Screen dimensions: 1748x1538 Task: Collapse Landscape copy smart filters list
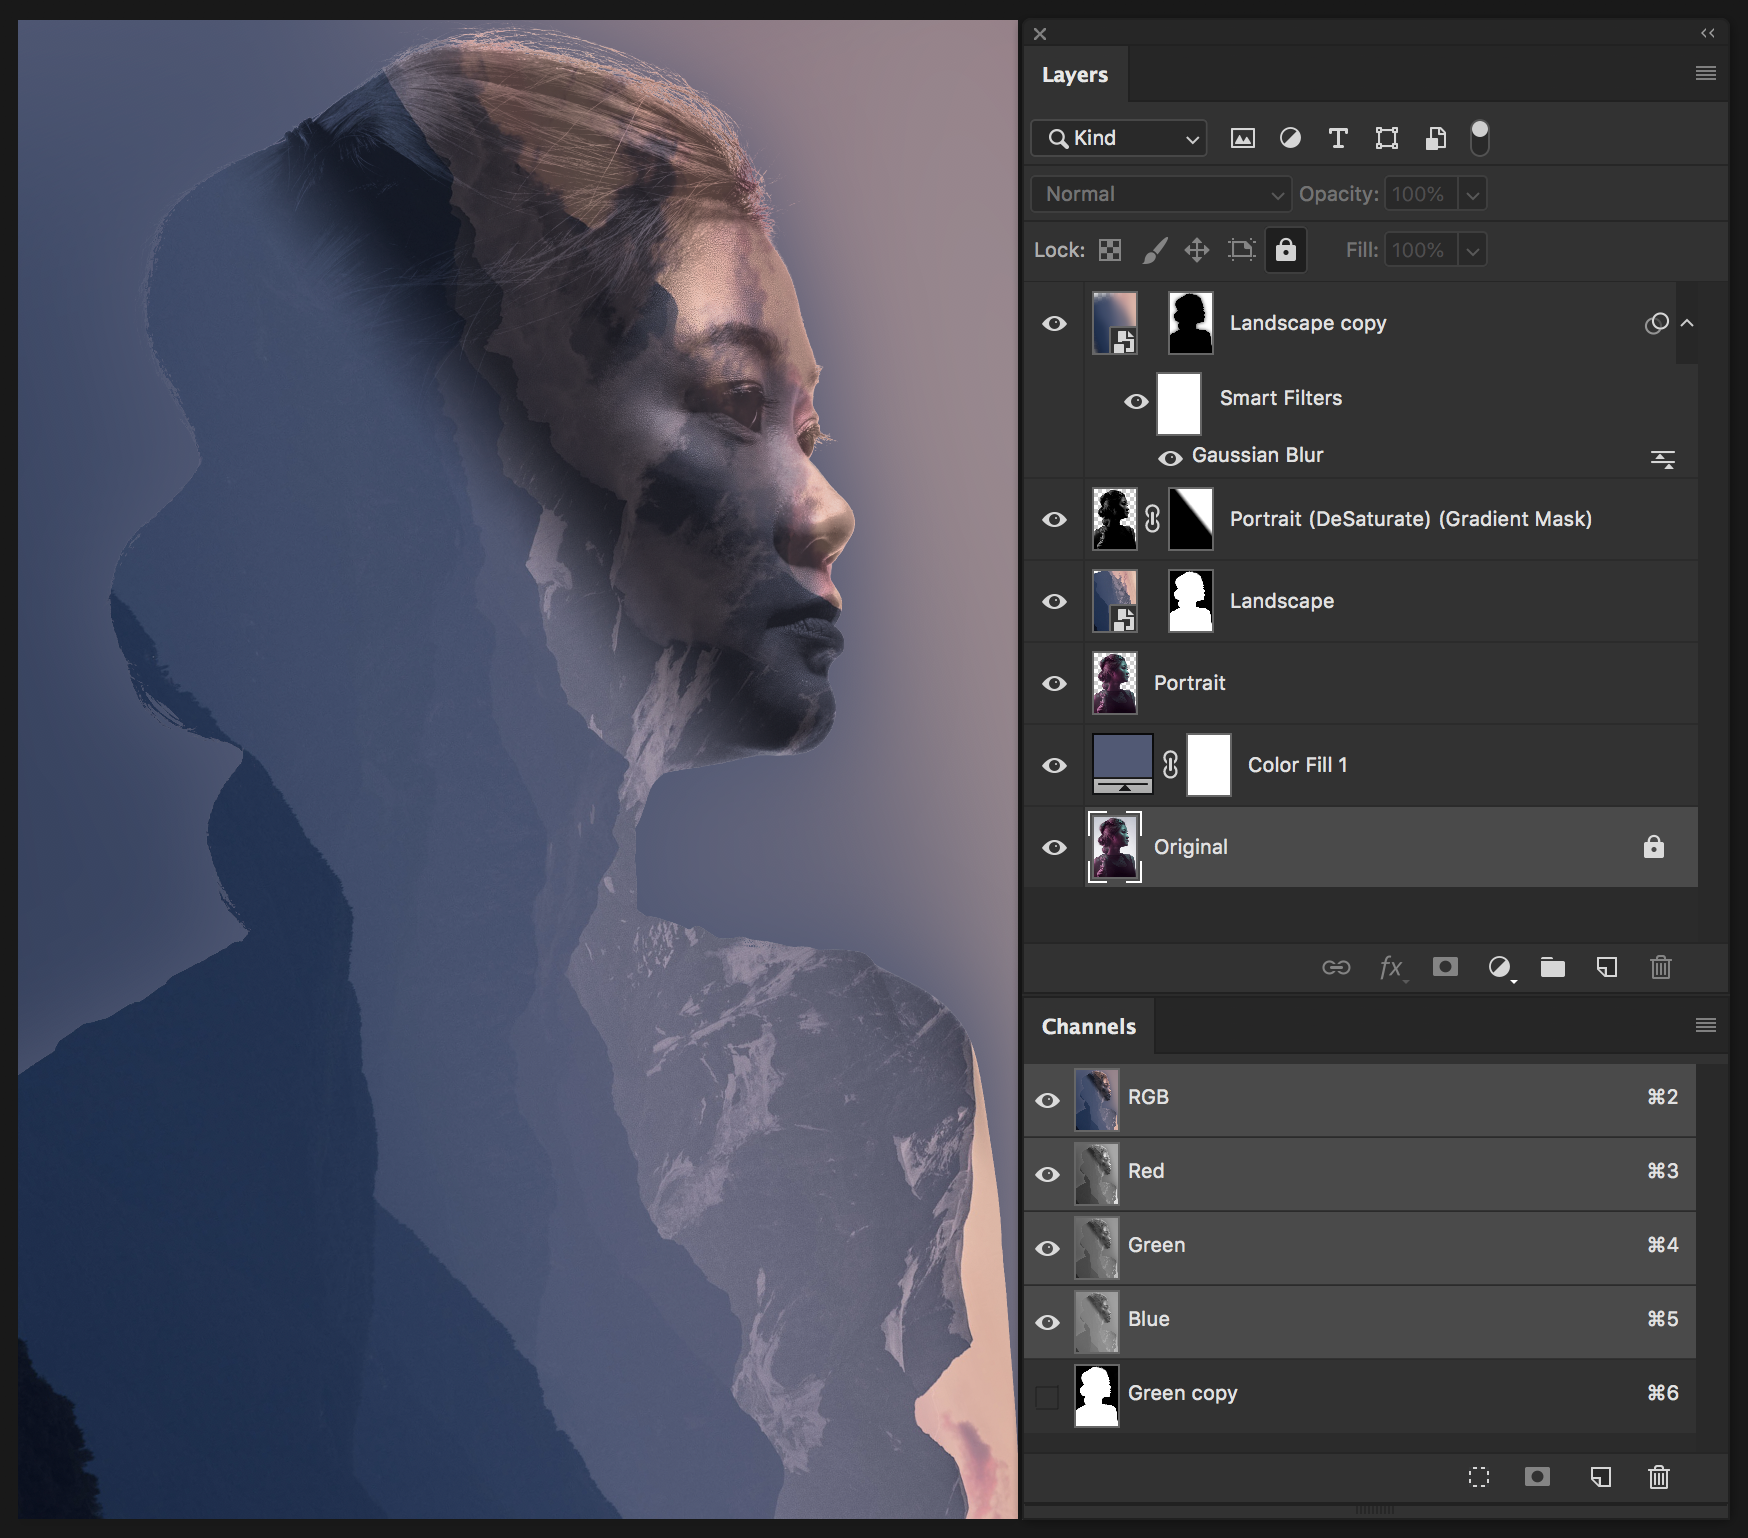click(1687, 323)
